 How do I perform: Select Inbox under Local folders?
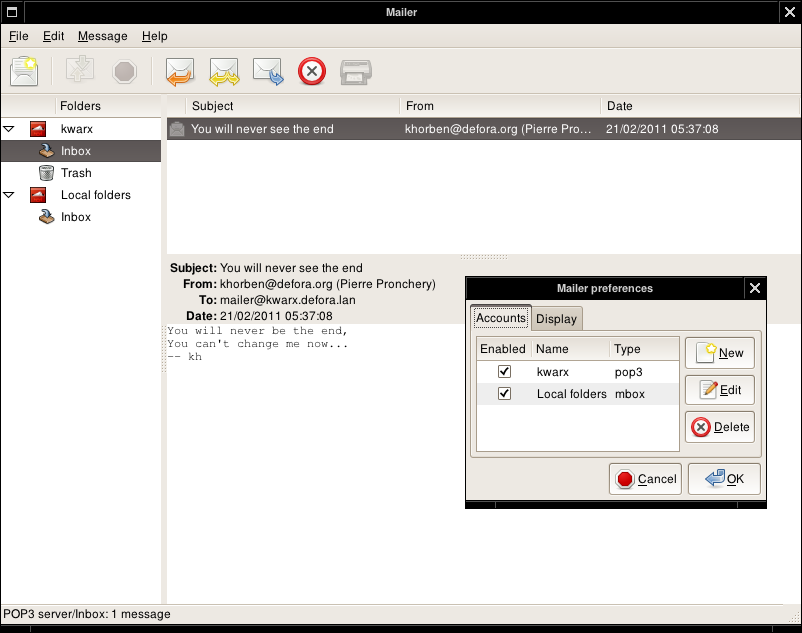point(76,217)
